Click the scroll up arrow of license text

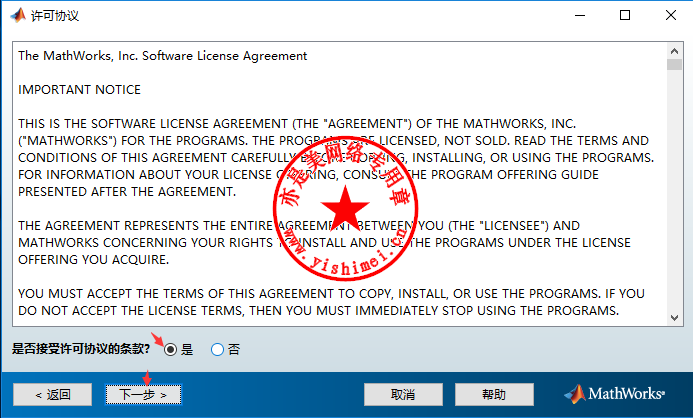coord(674,51)
